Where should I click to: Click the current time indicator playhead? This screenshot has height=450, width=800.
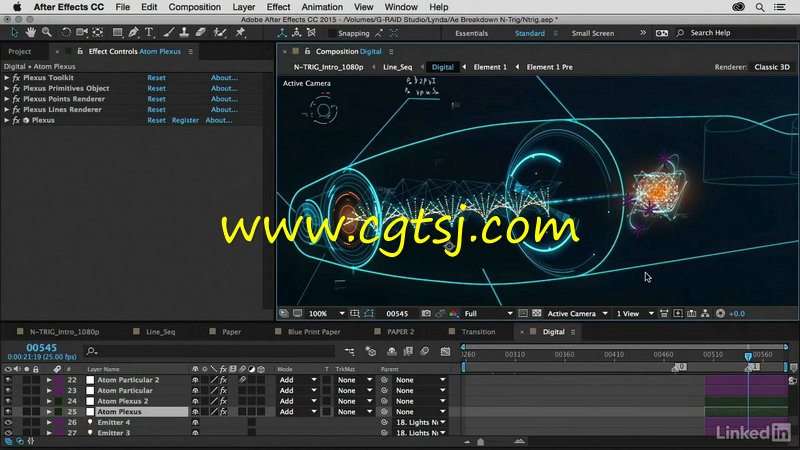pyautogui.click(x=748, y=356)
